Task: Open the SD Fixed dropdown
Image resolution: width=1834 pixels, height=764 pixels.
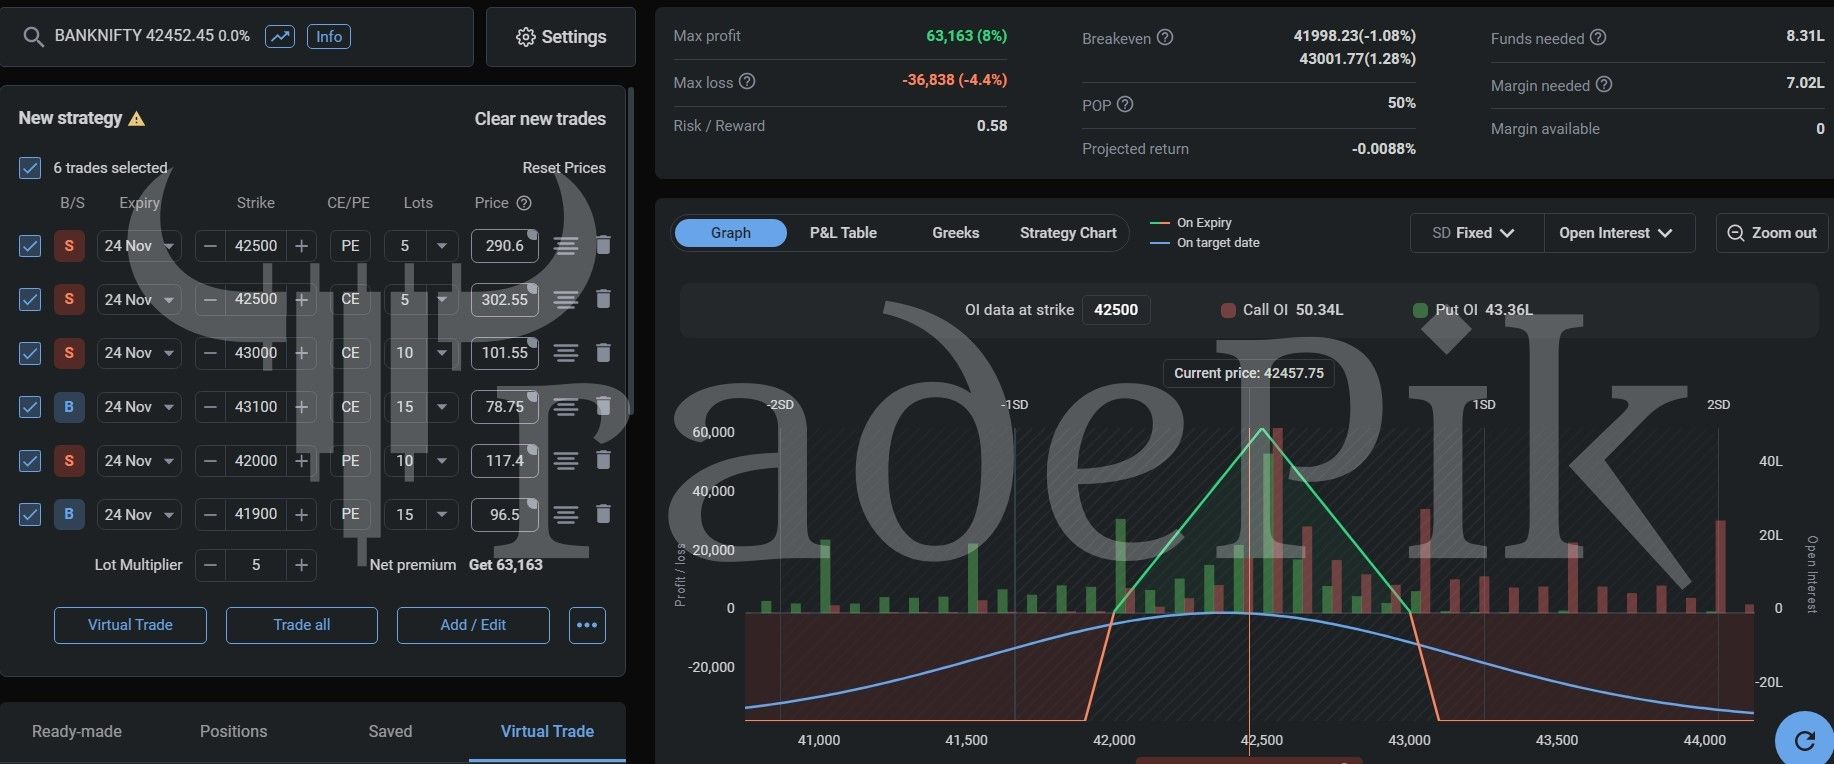Action: tap(1477, 233)
